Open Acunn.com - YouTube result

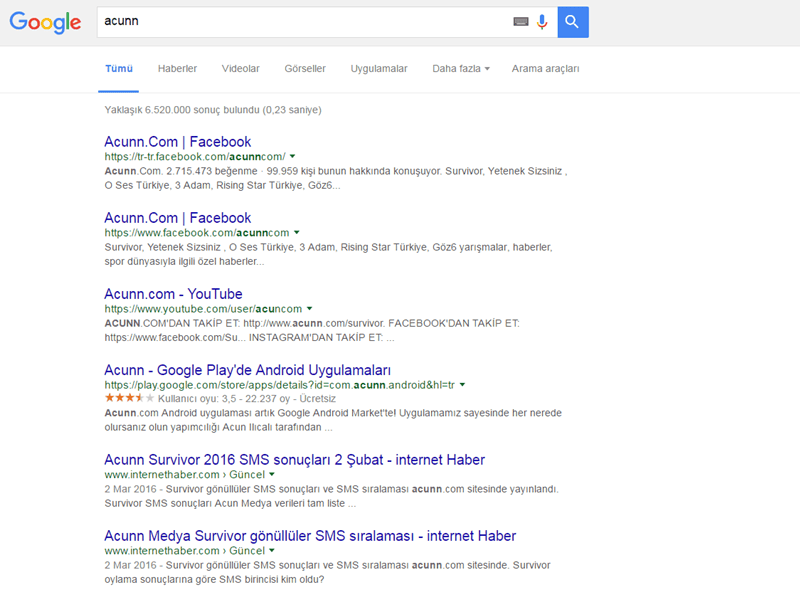[173, 294]
